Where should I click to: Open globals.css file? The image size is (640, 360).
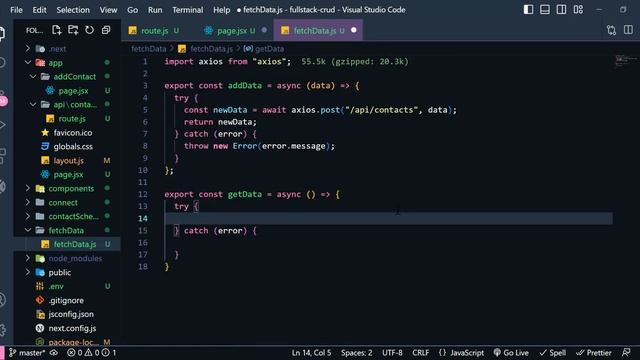[73, 147]
